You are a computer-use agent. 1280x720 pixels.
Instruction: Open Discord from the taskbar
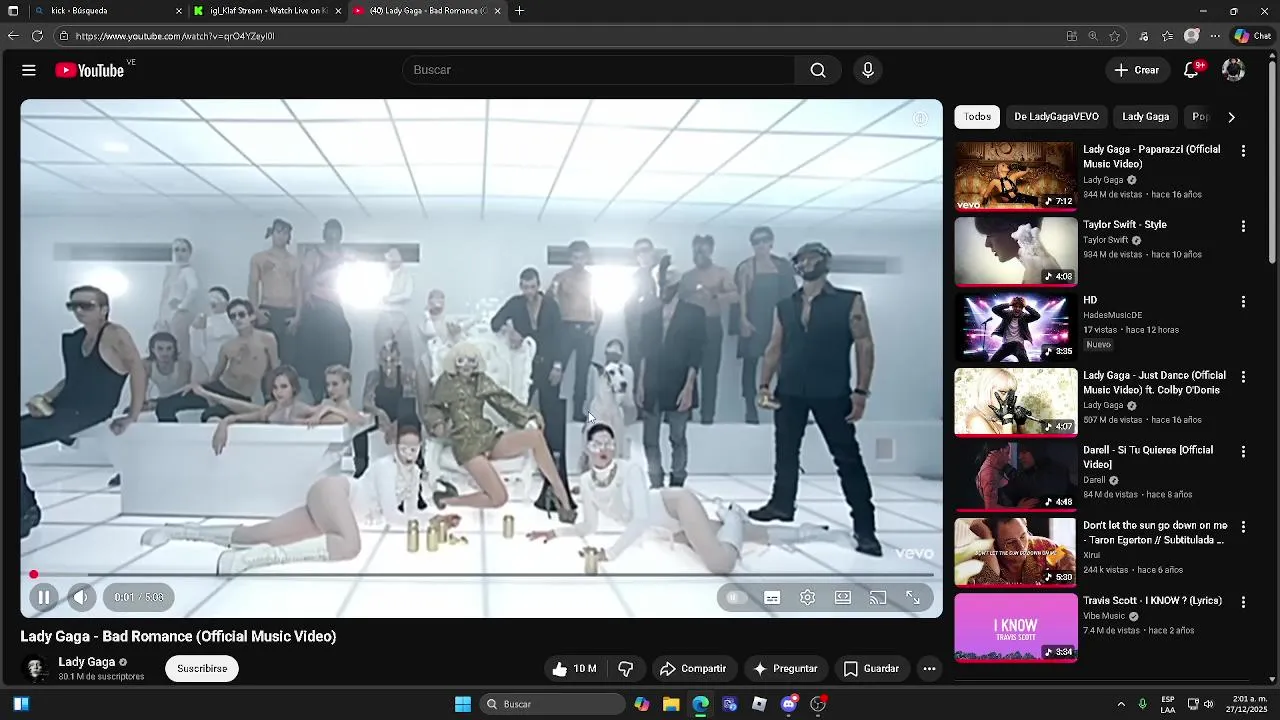coord(789,704)
